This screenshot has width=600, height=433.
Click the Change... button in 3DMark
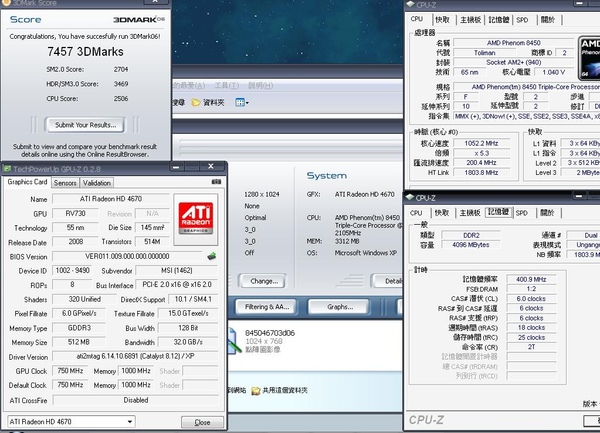click(x=262, y=281)
